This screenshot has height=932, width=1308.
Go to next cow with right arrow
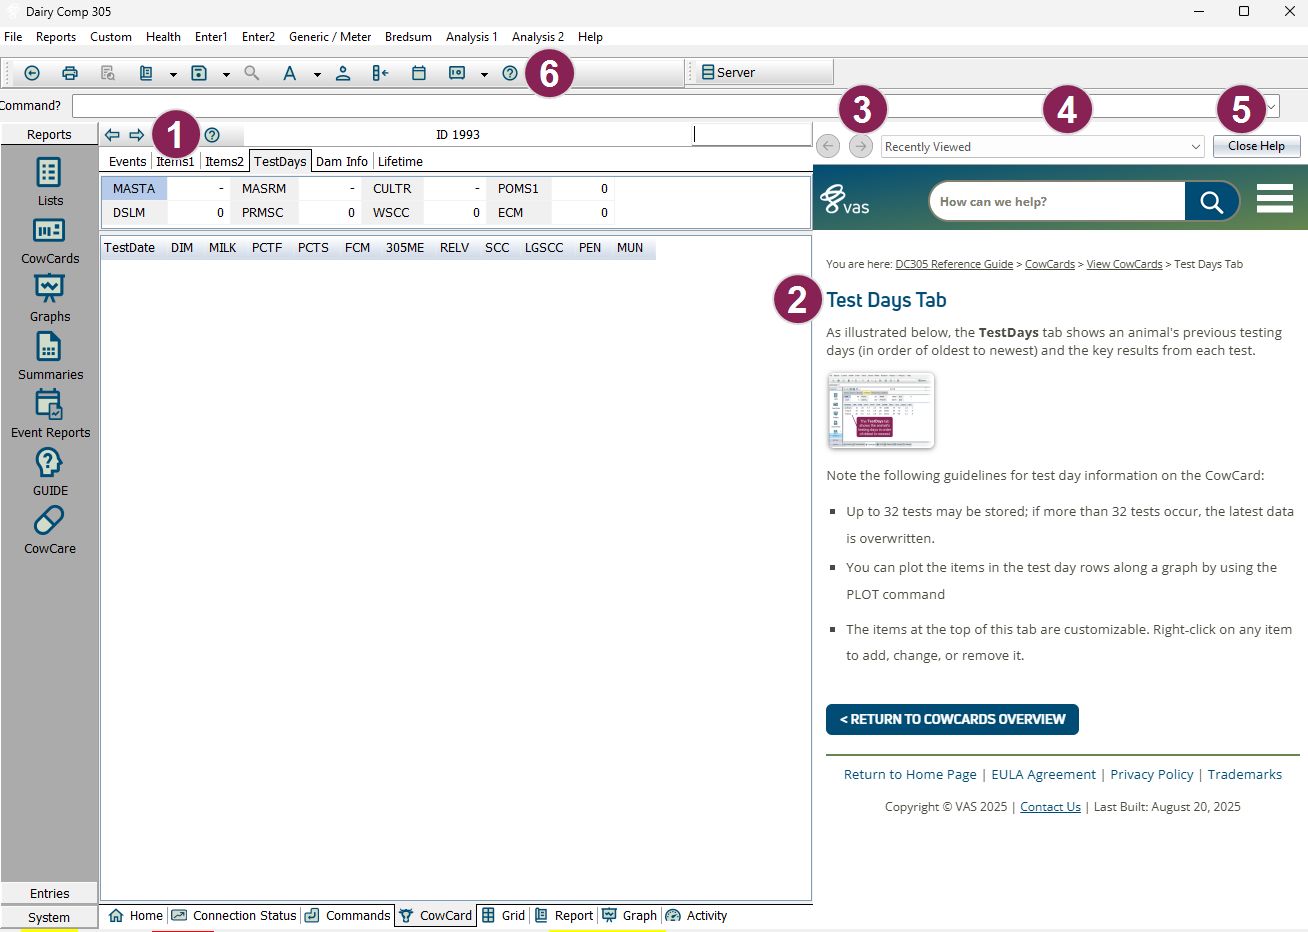[x=137, y=135]
